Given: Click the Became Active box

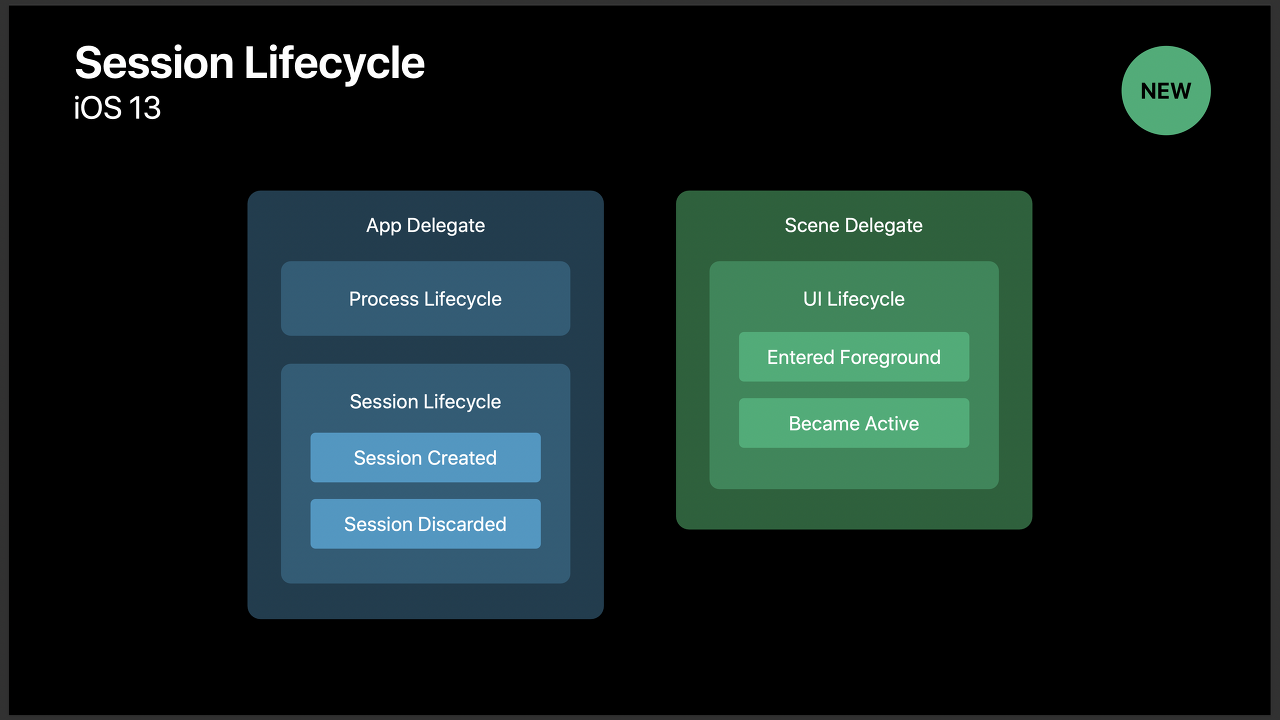Looking at the screenshot, I should point(854,423).
